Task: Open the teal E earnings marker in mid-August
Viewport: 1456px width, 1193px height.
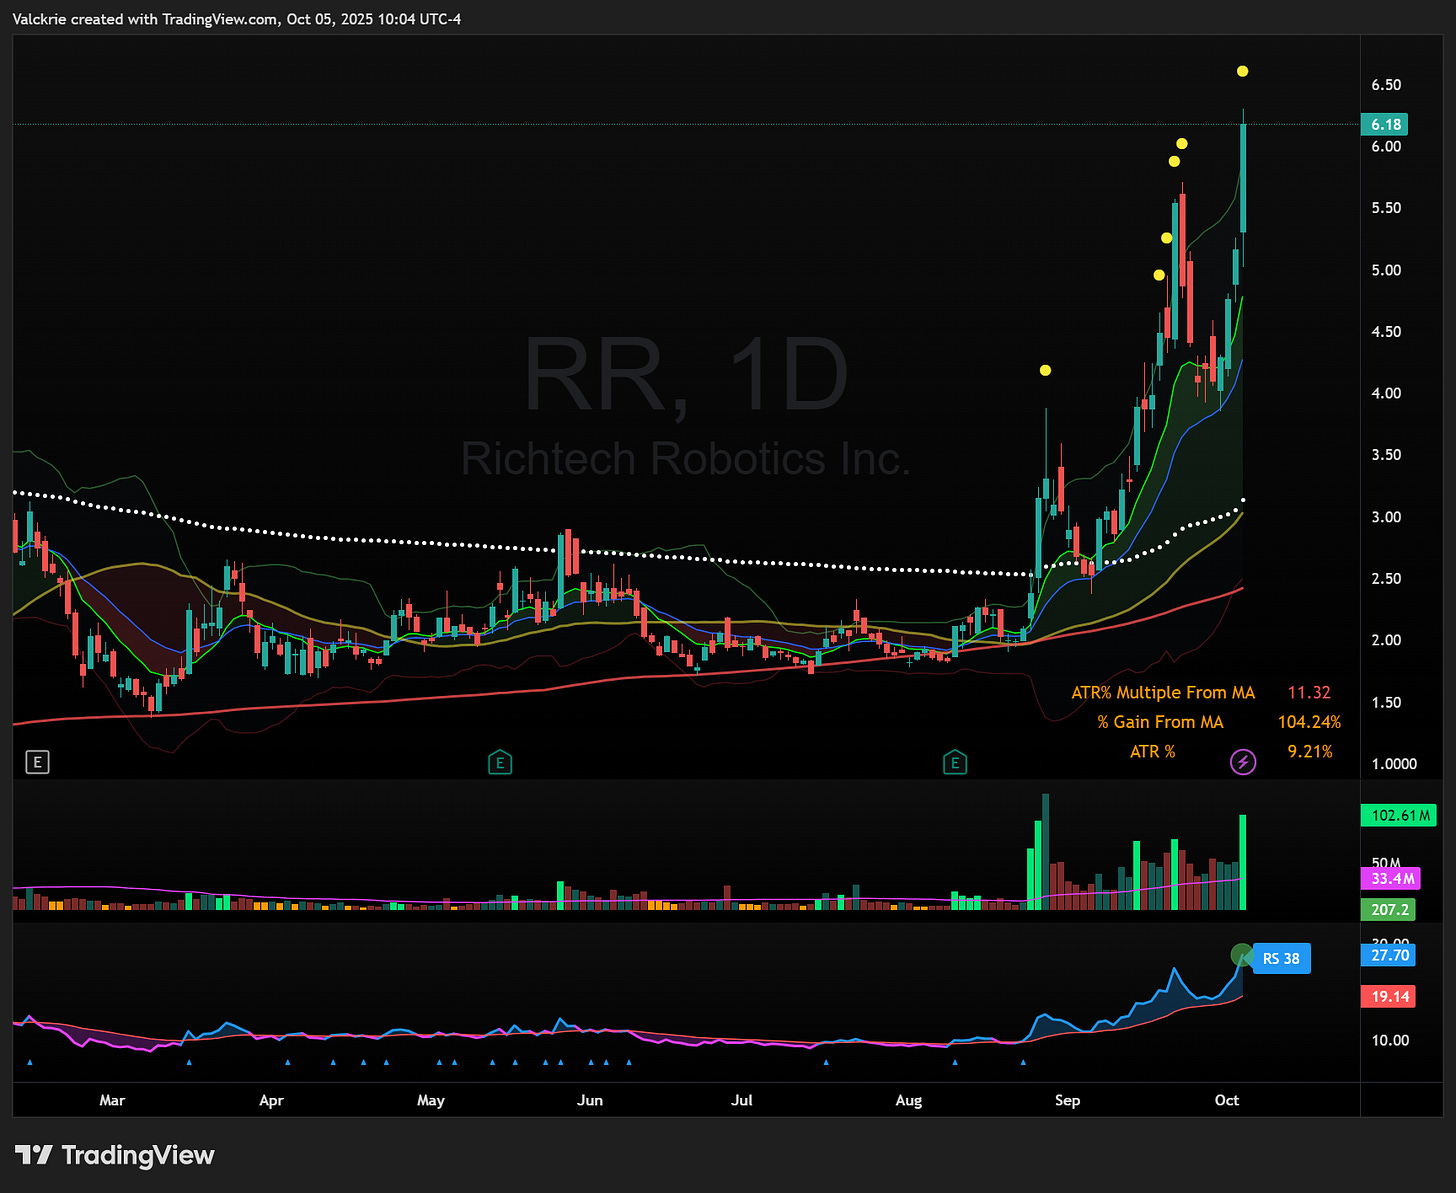Action: coord(955,763)
